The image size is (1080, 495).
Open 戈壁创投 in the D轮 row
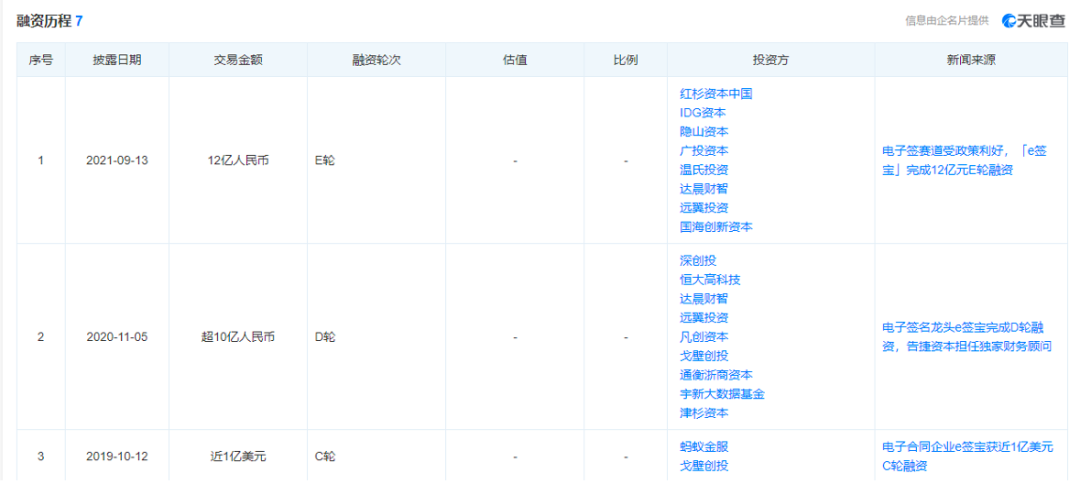(x=704, y=356)
